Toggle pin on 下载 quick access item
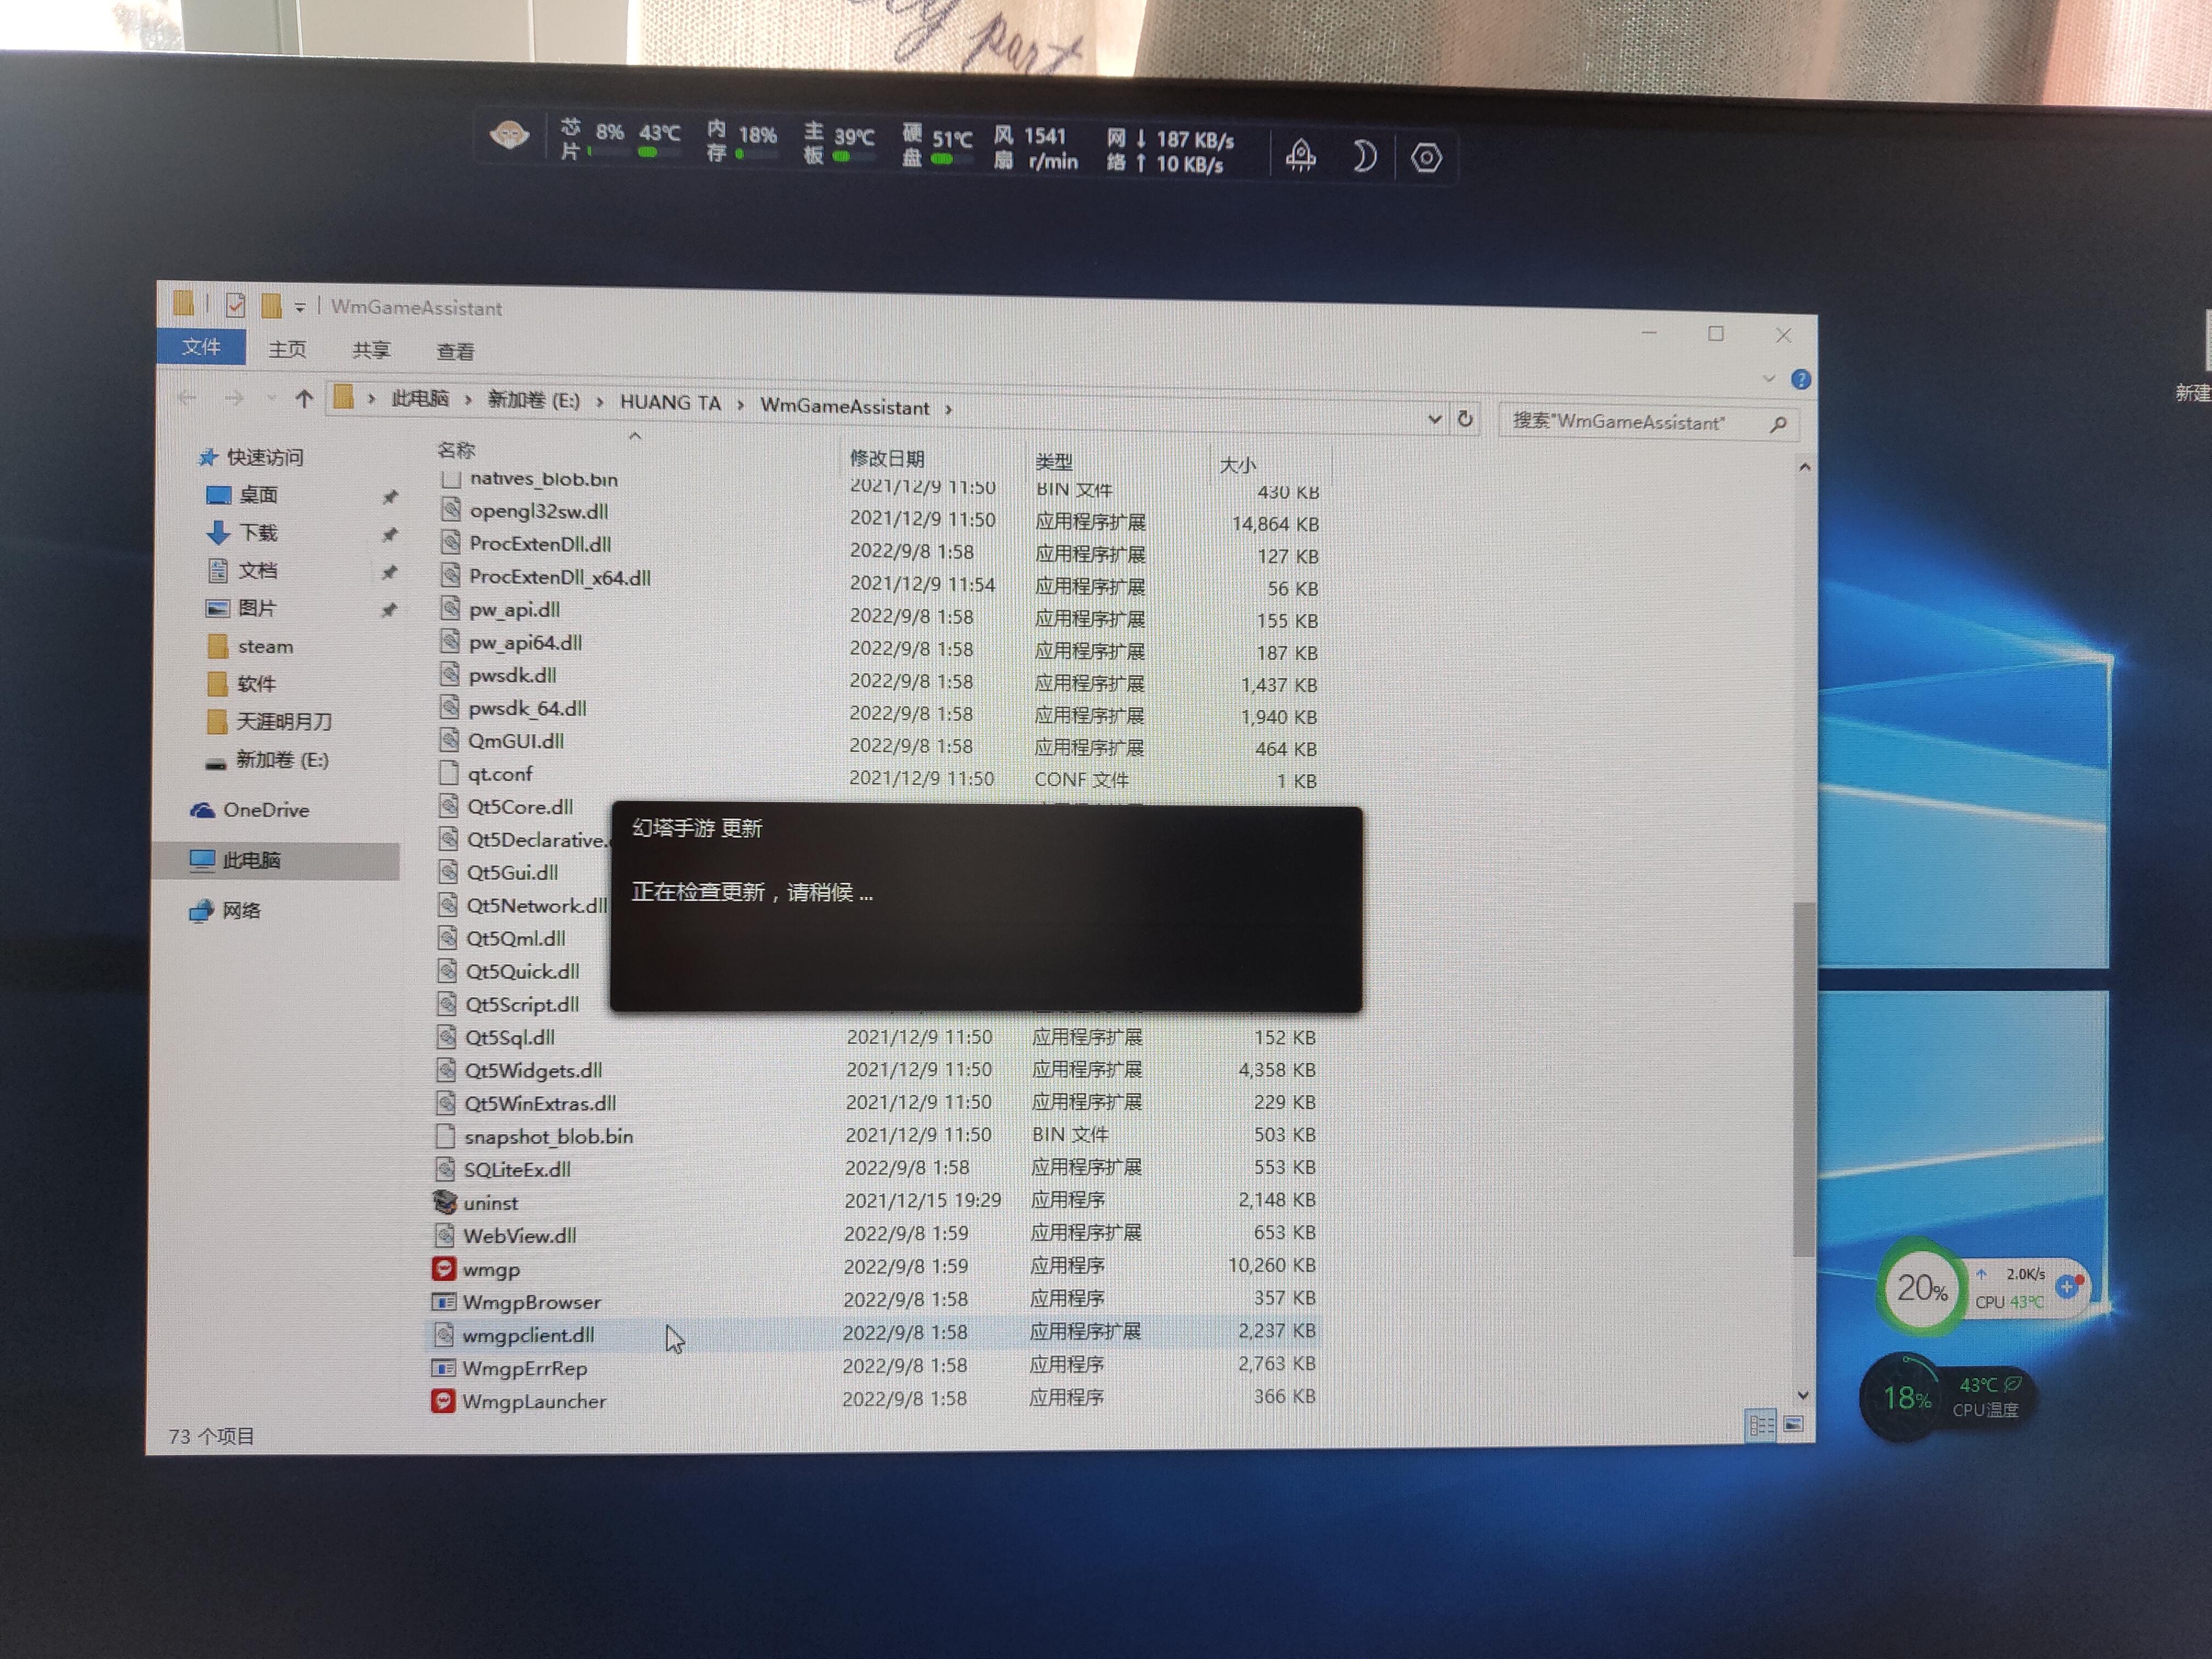This screenshot has width=2212, height=1659. click(x=390, y=534)
